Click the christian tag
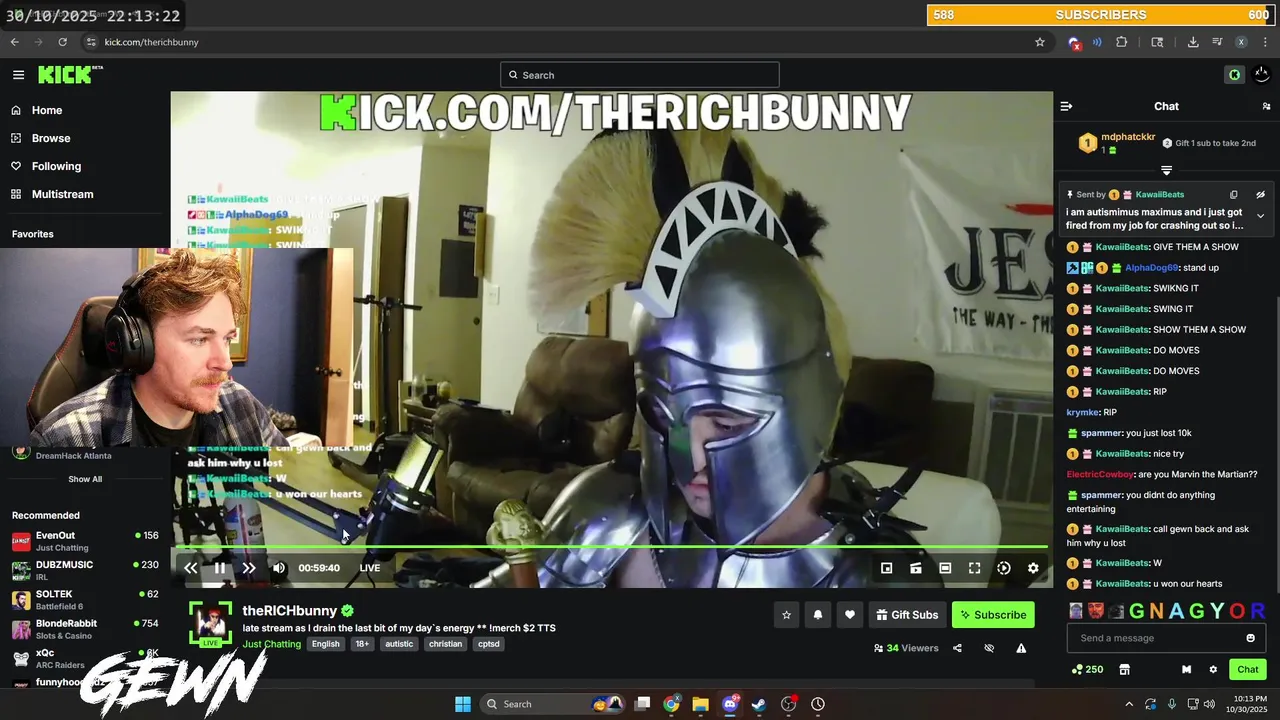 (x=445, y=644)
